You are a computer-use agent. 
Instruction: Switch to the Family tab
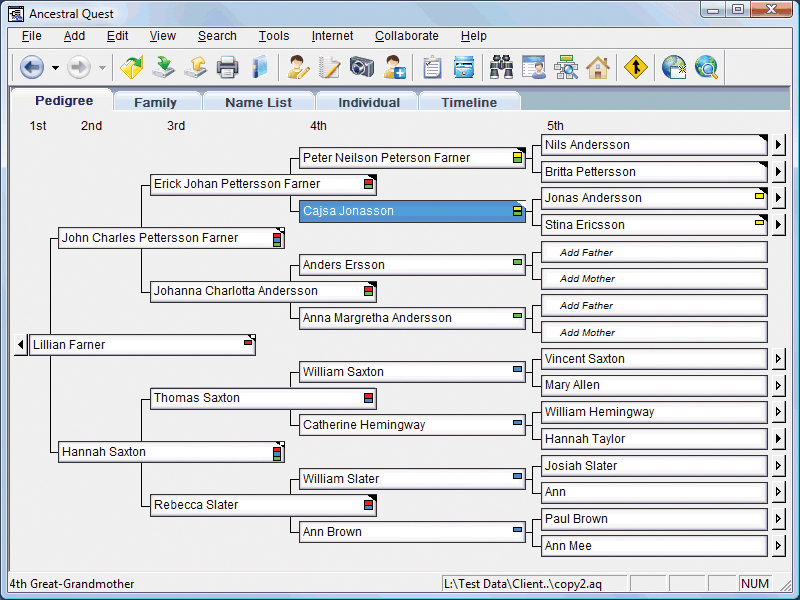pyautogui.click(x=157, y=101)
